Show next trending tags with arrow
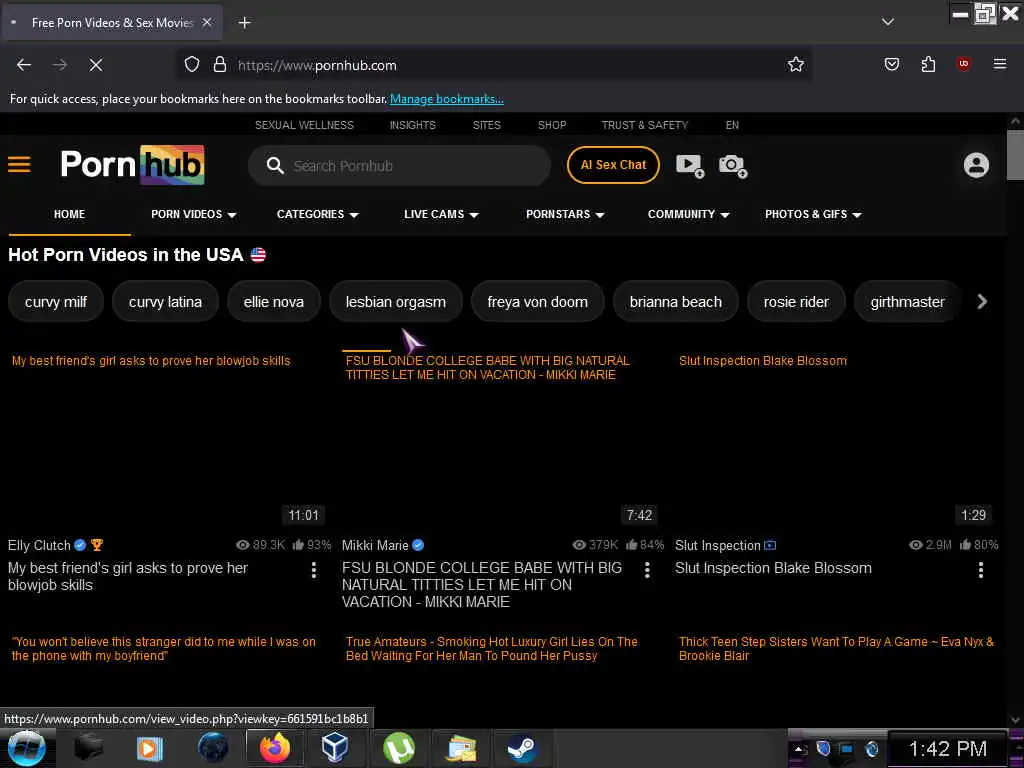 point(982,301)
